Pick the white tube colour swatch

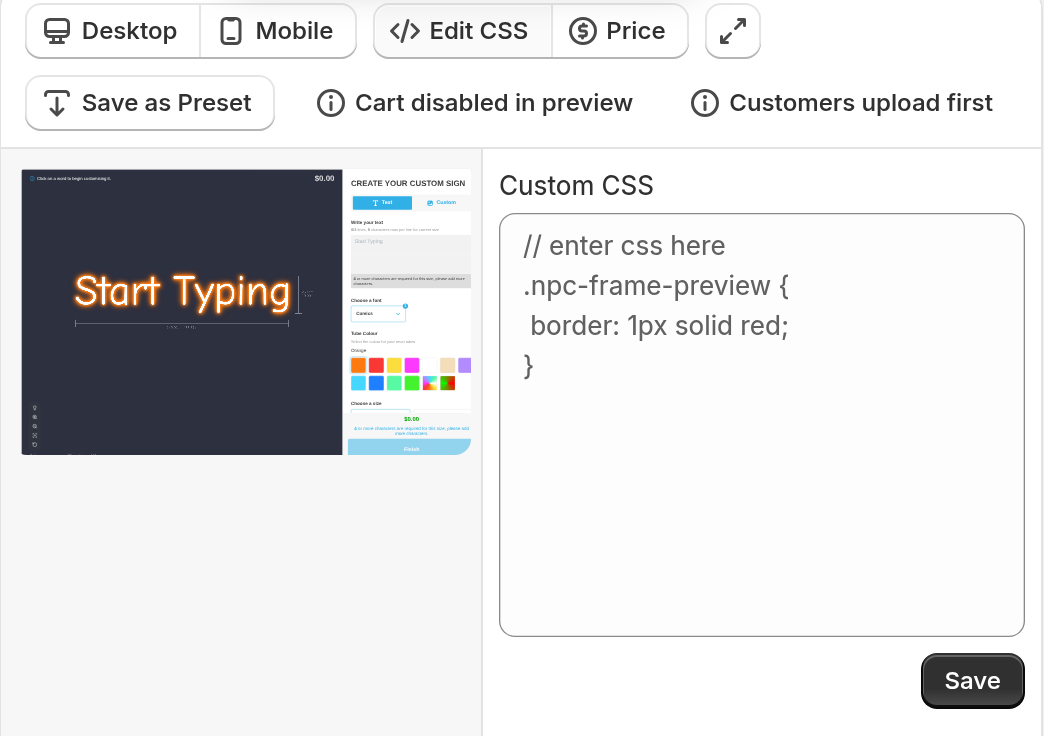(x=430, y=365)
